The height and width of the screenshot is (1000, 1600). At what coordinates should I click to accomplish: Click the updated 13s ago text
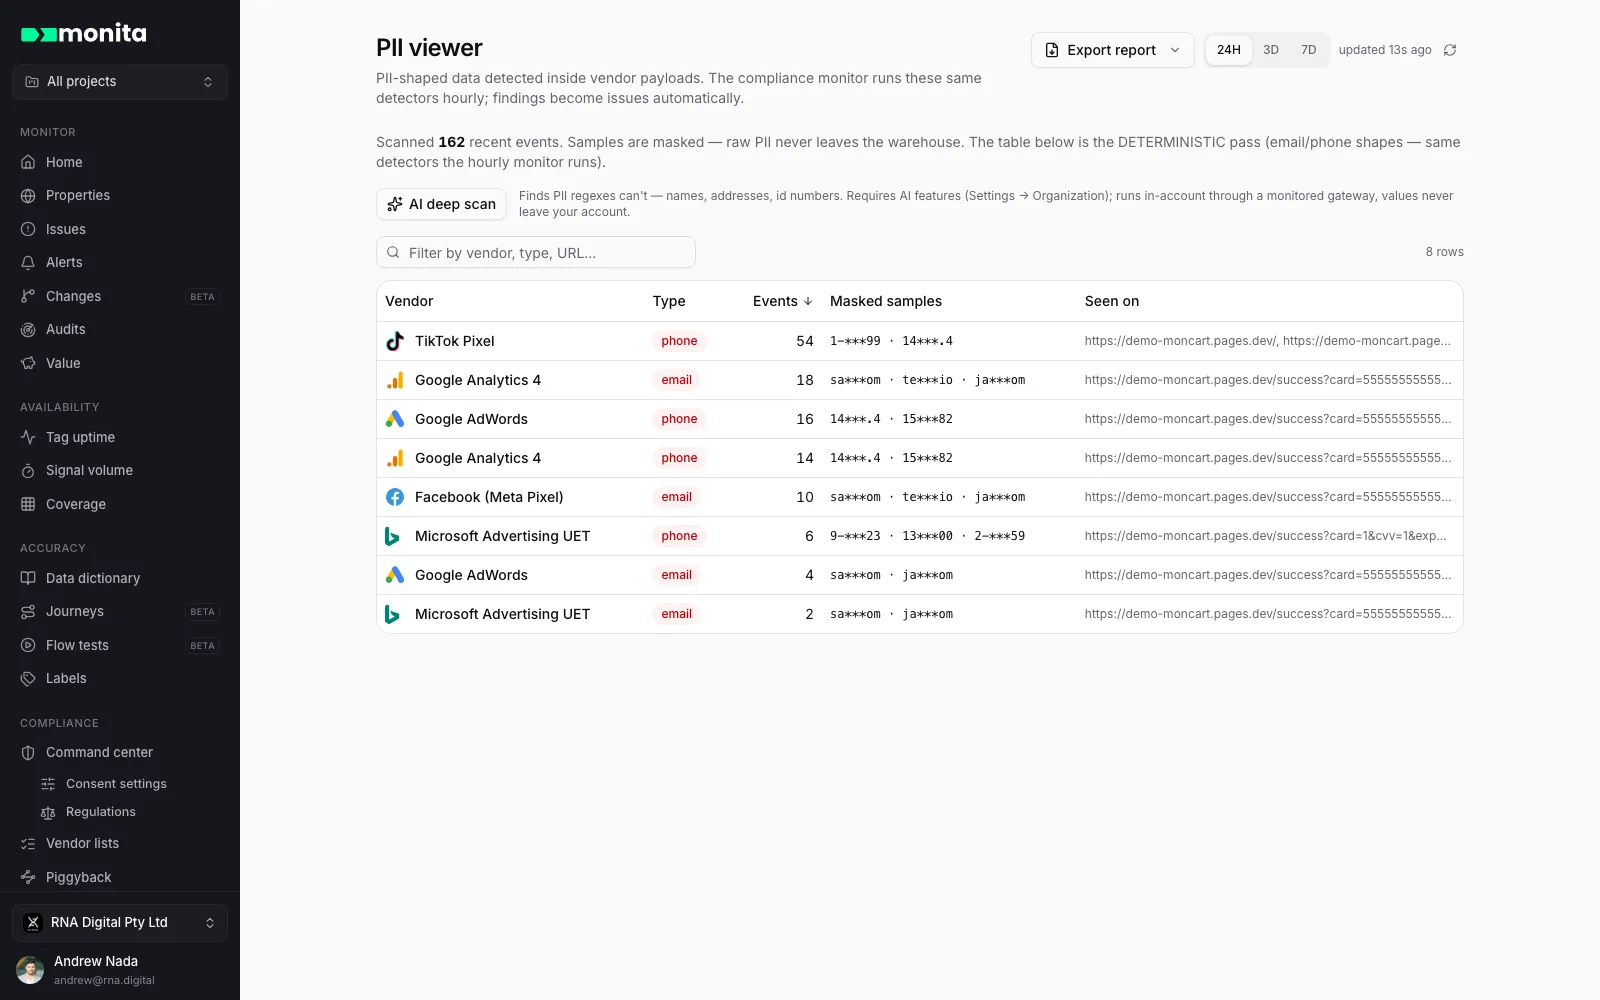(1385, 50)
